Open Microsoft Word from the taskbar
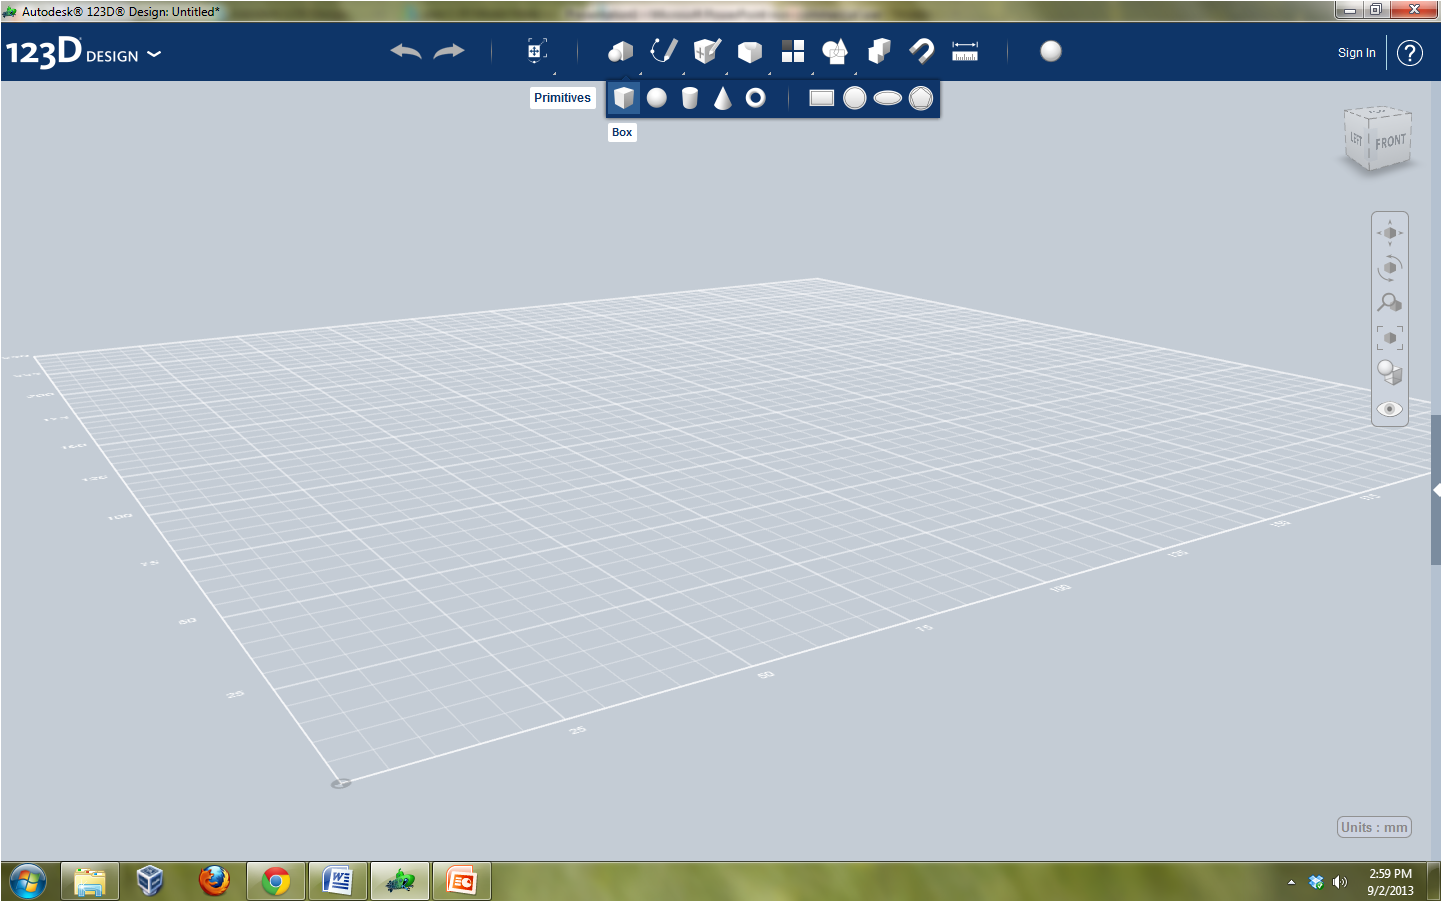1442x902 pixels. (x=338, y=881)
